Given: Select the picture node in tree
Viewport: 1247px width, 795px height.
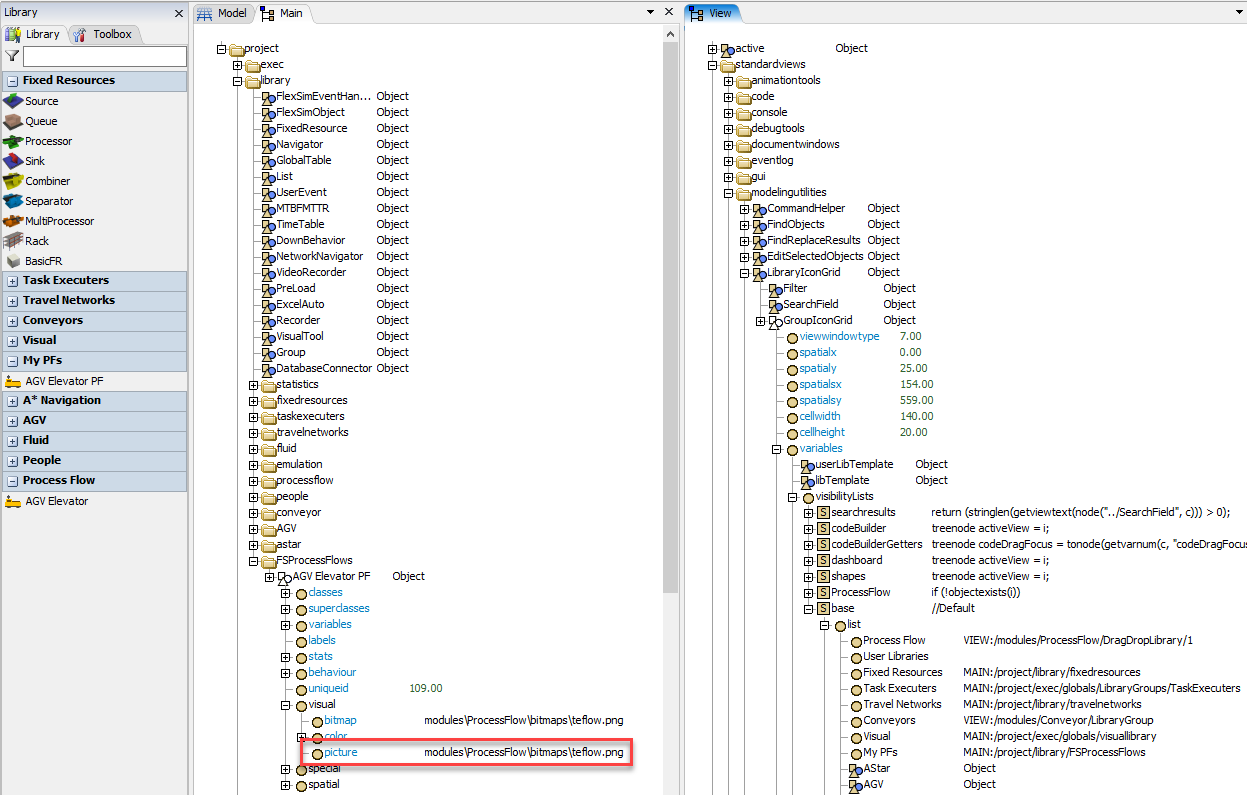Looking at the screenshot, I should [340, 752].
